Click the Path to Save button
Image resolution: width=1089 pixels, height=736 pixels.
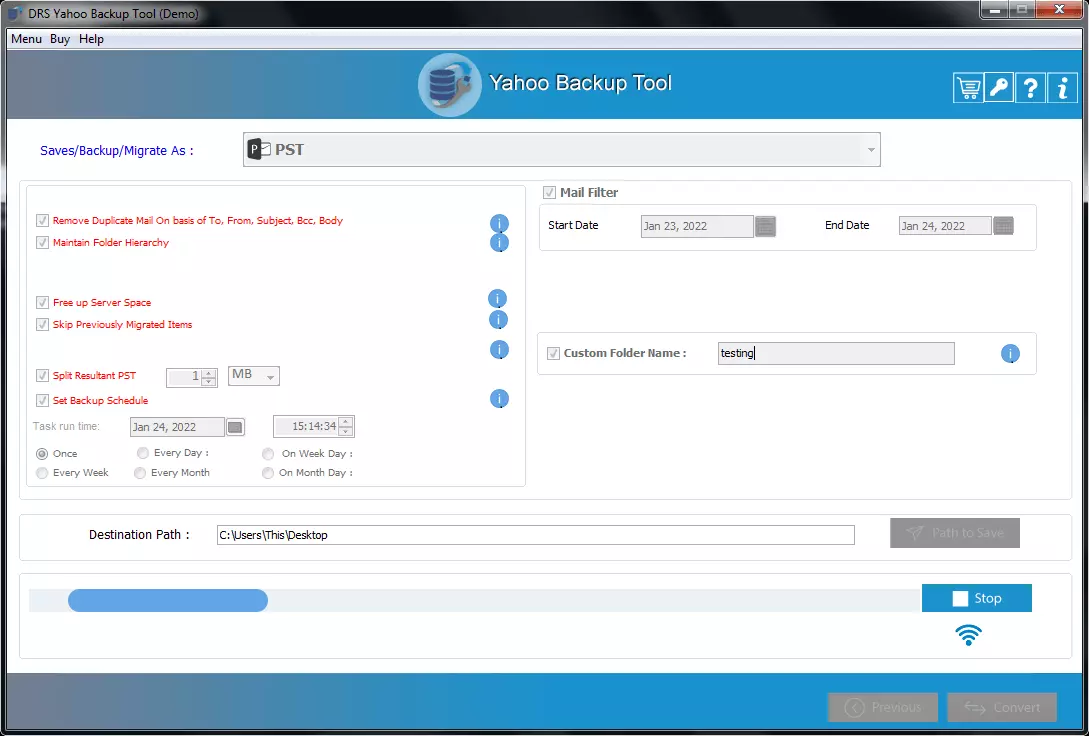[955, 533]
